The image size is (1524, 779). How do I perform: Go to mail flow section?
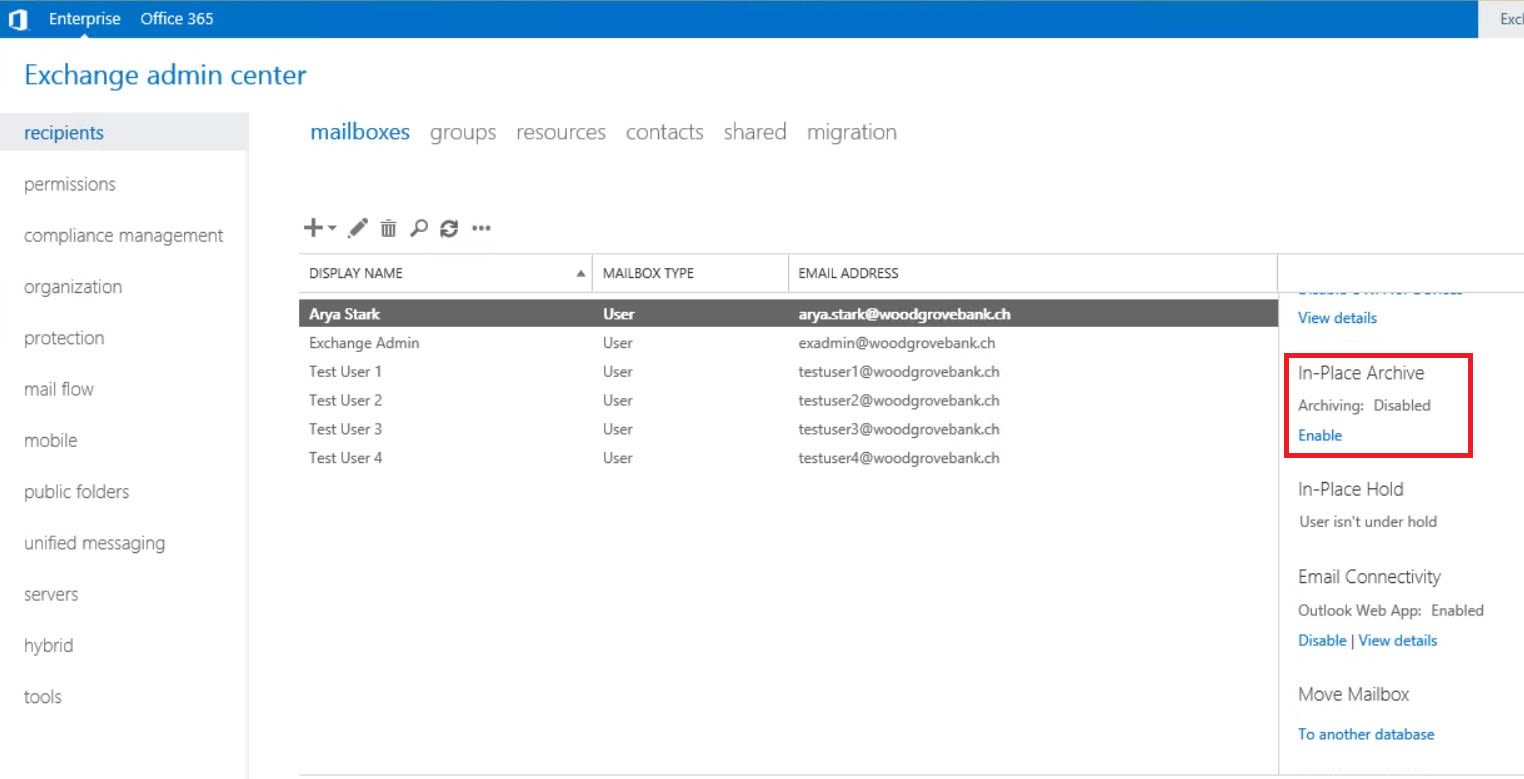point(59,389)
